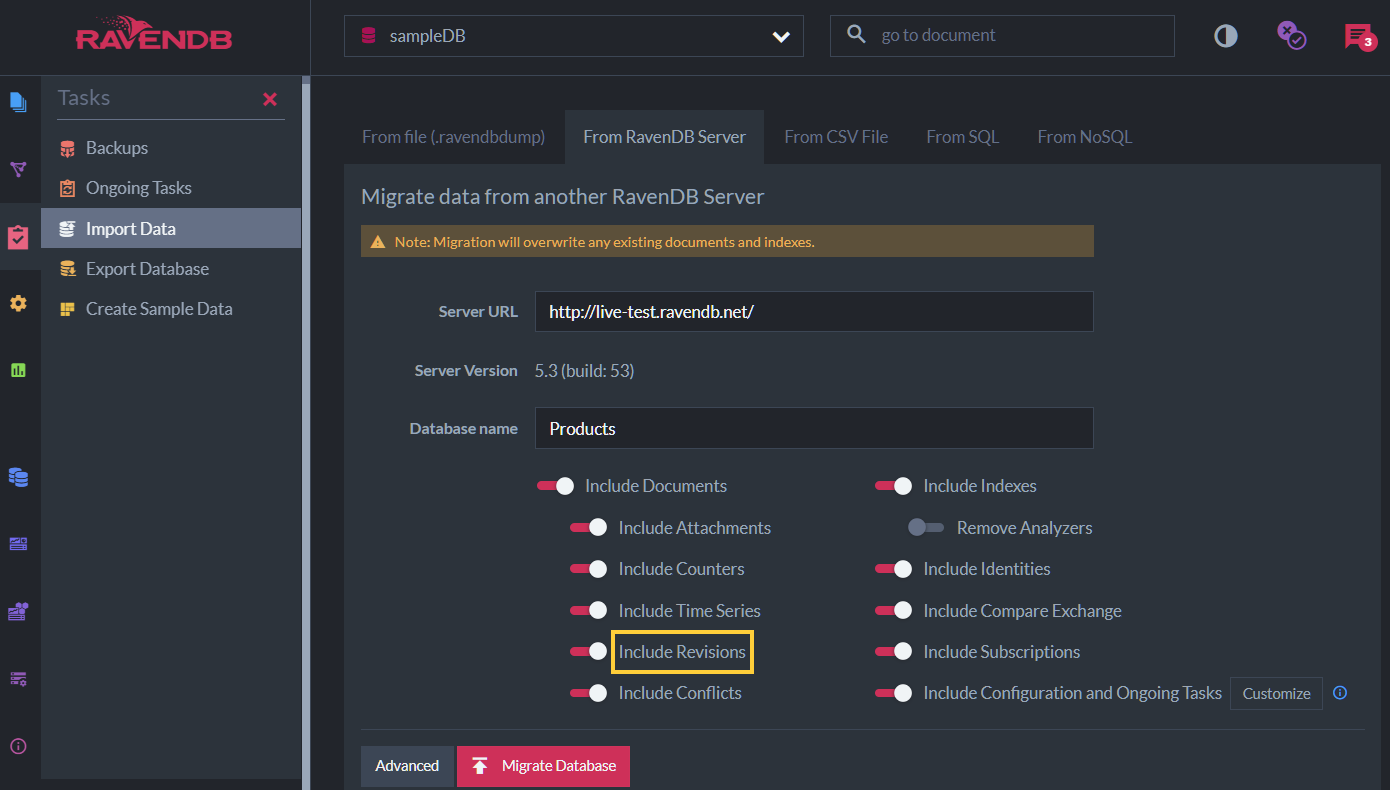Image resolution: width=1390 pixels, height=790 pixels.
Task: Open Create Sample Data menu item
Action: (x=171, y=309)
